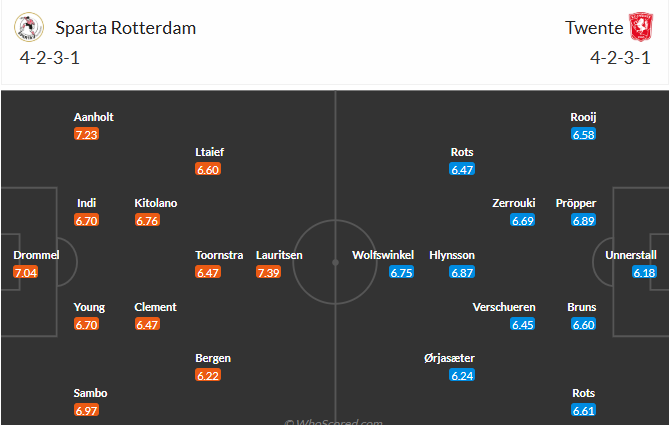Screen dimensions: 670x425
Task: Open player Ltaief
Action: 209,152
